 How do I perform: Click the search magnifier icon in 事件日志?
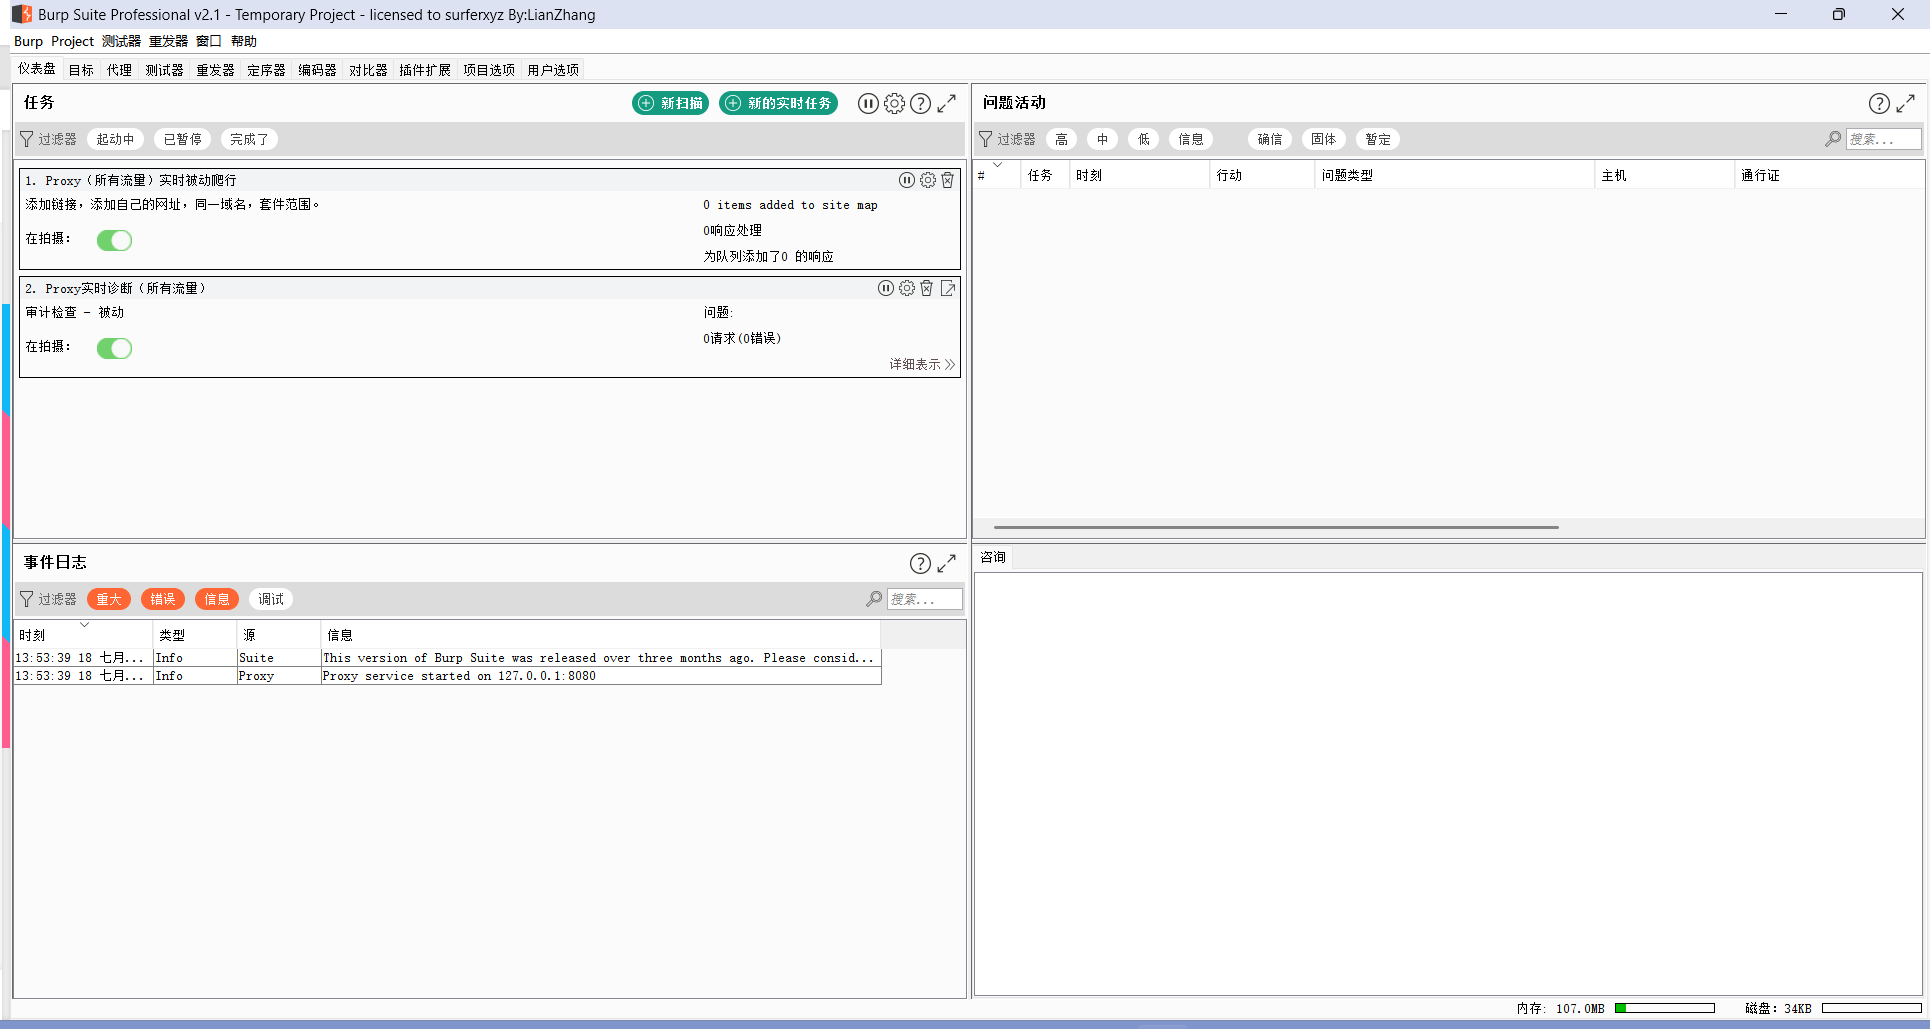tap(874, 599)
